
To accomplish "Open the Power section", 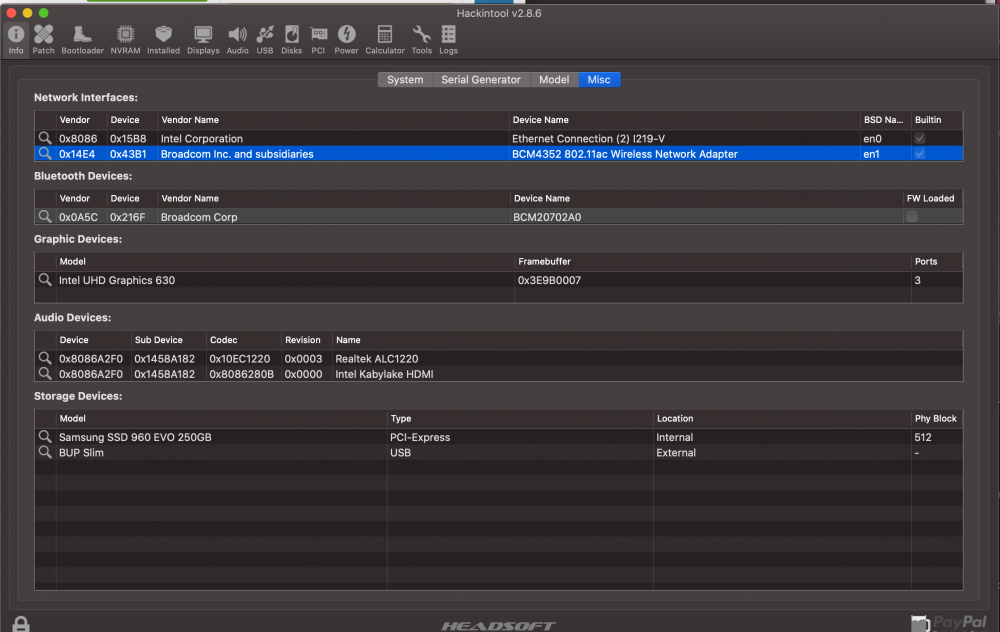I will pyautogui.click(x=346, y=40).
